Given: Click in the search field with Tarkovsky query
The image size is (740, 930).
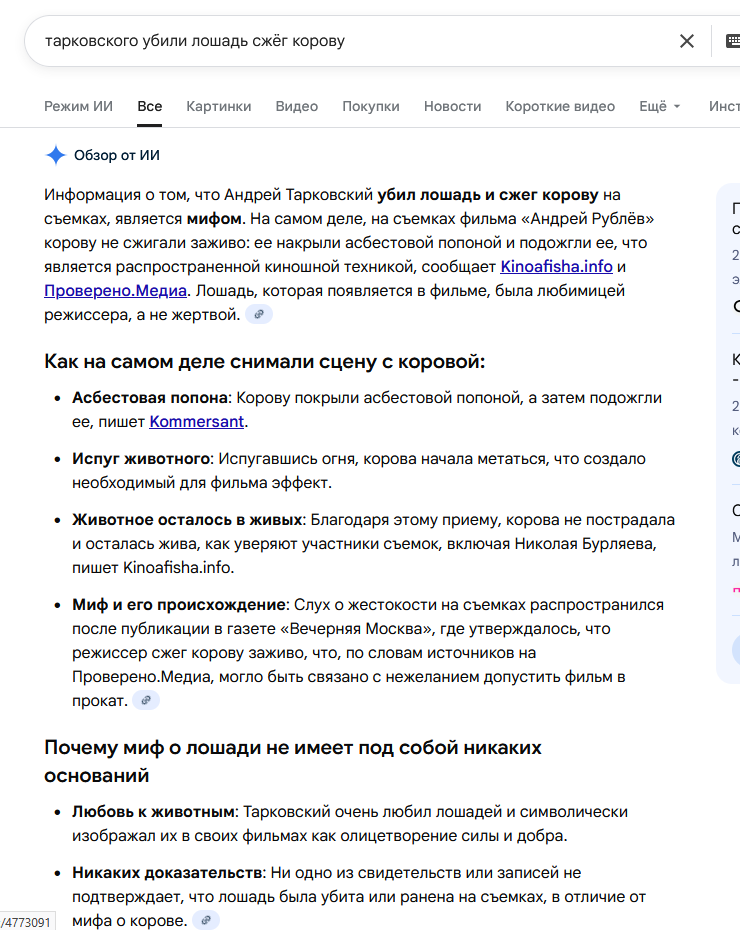Looking at the screenshot, I should [x=356, y=41].
